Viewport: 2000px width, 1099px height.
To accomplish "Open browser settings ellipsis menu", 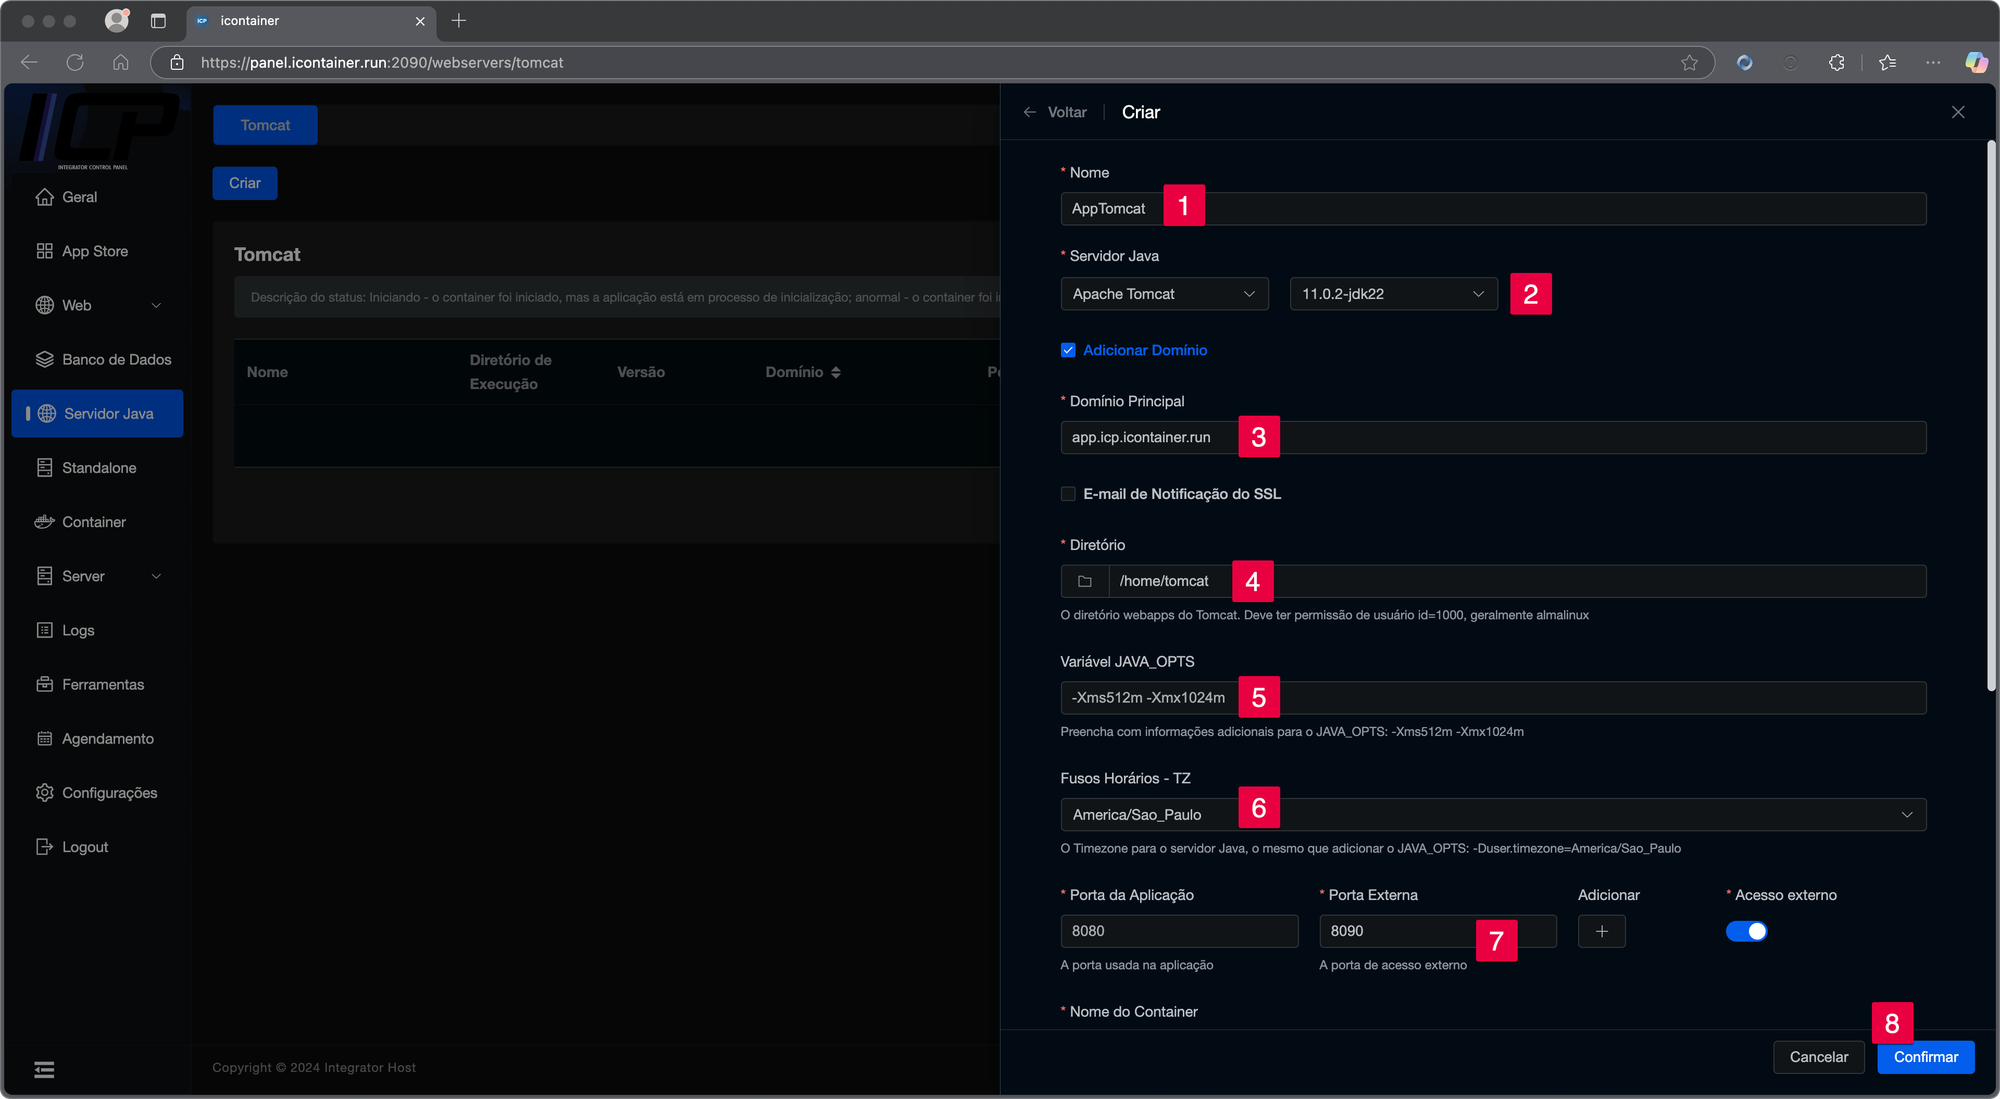I will tap(1933, 62).
